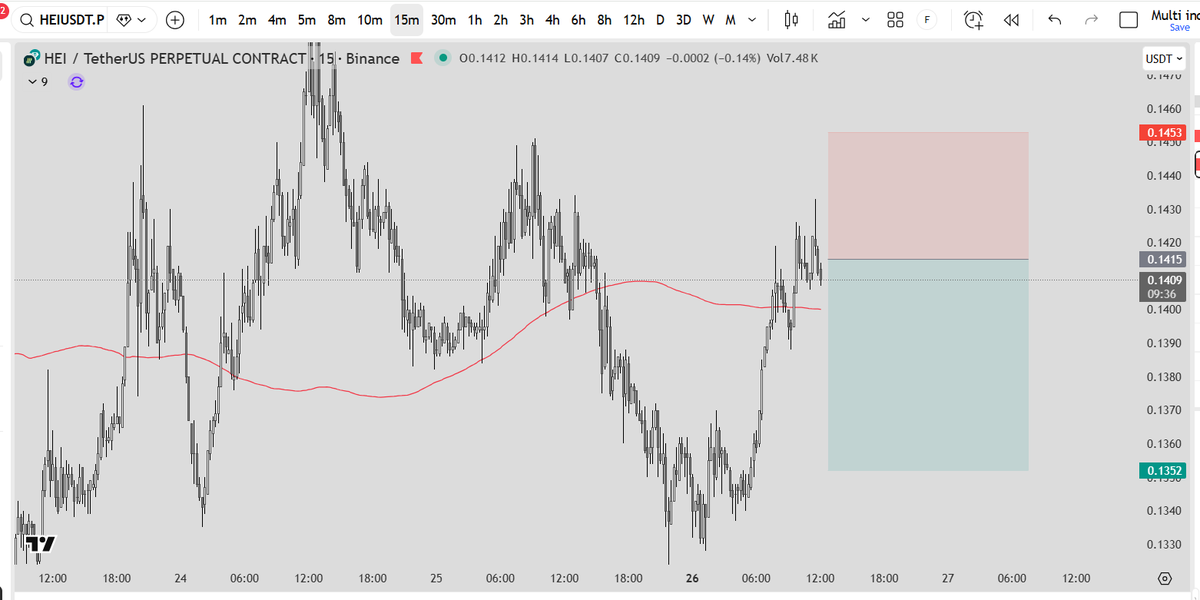
Task: Click the green market status dot
Action: [443, 58]
